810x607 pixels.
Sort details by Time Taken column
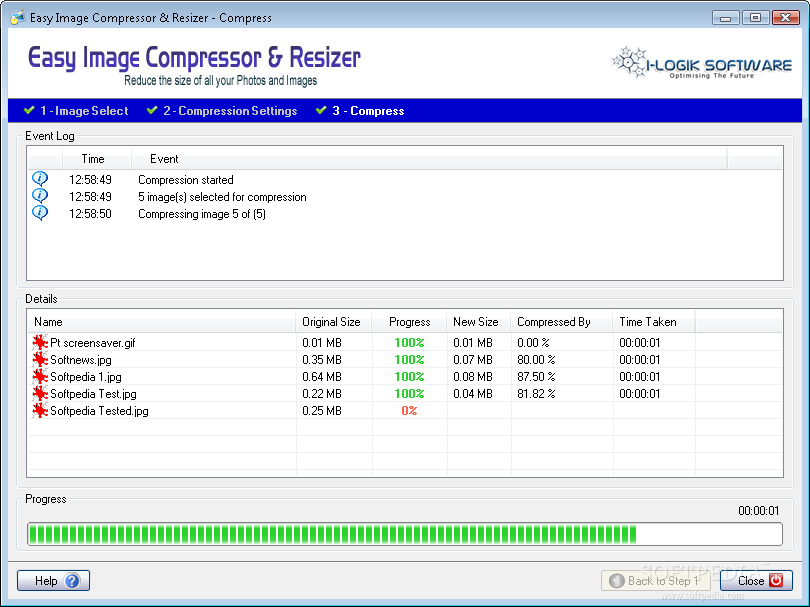(x=654, y=322)
